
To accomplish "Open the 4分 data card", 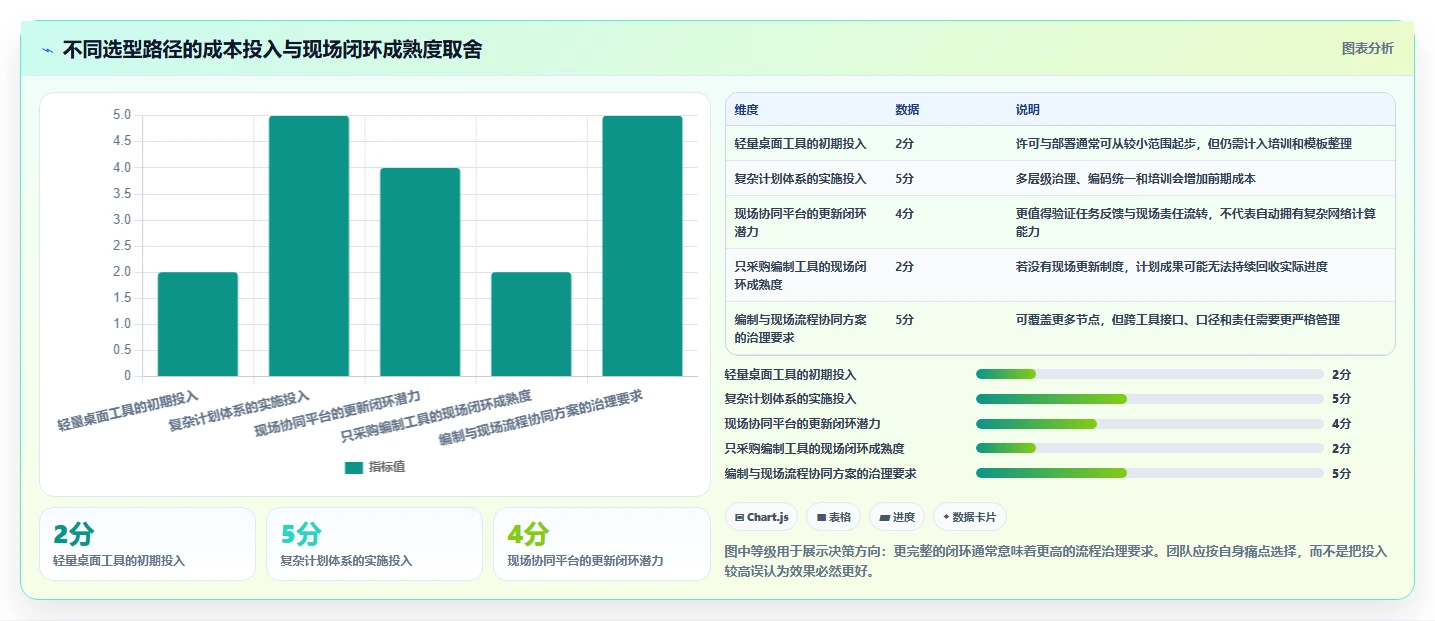I will coord(602,544).
